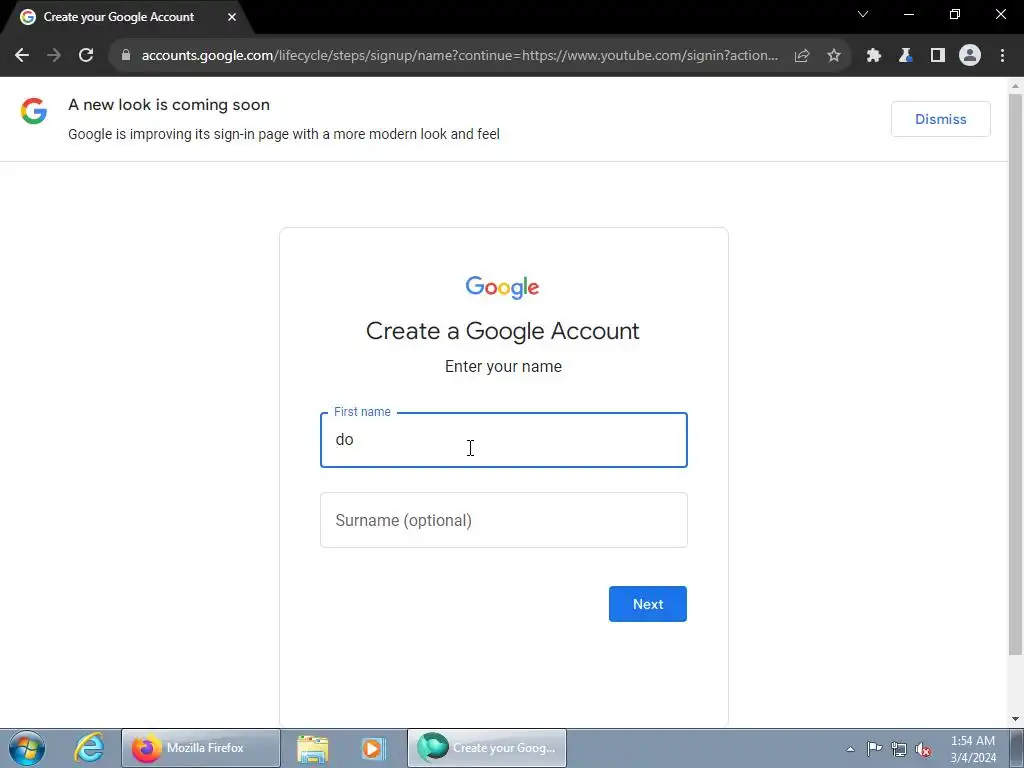Viewport: 1024px width, 768px height.
Task: Click the browser forward arrow
Action: tap(54, 56)
